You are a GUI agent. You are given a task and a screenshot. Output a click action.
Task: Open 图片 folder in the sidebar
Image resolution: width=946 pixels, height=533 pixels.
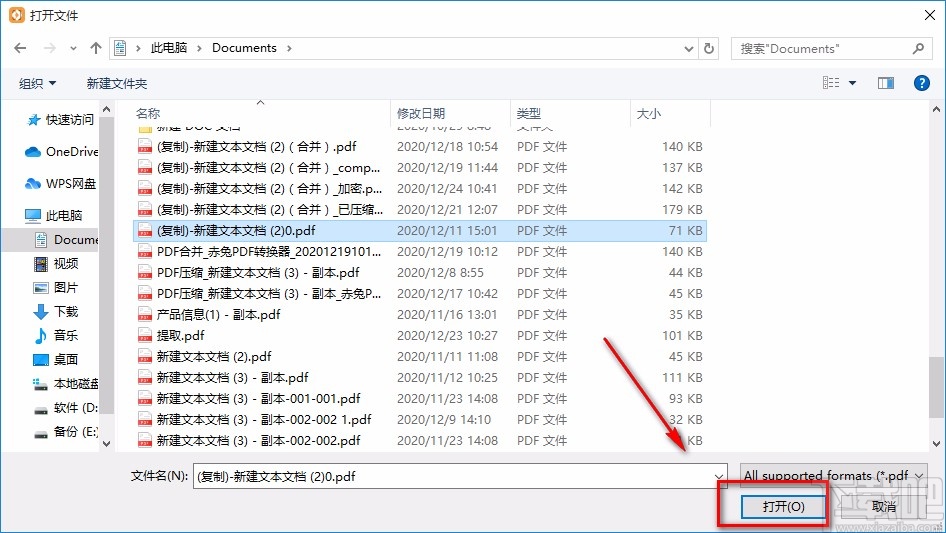(x=56, y=287)
